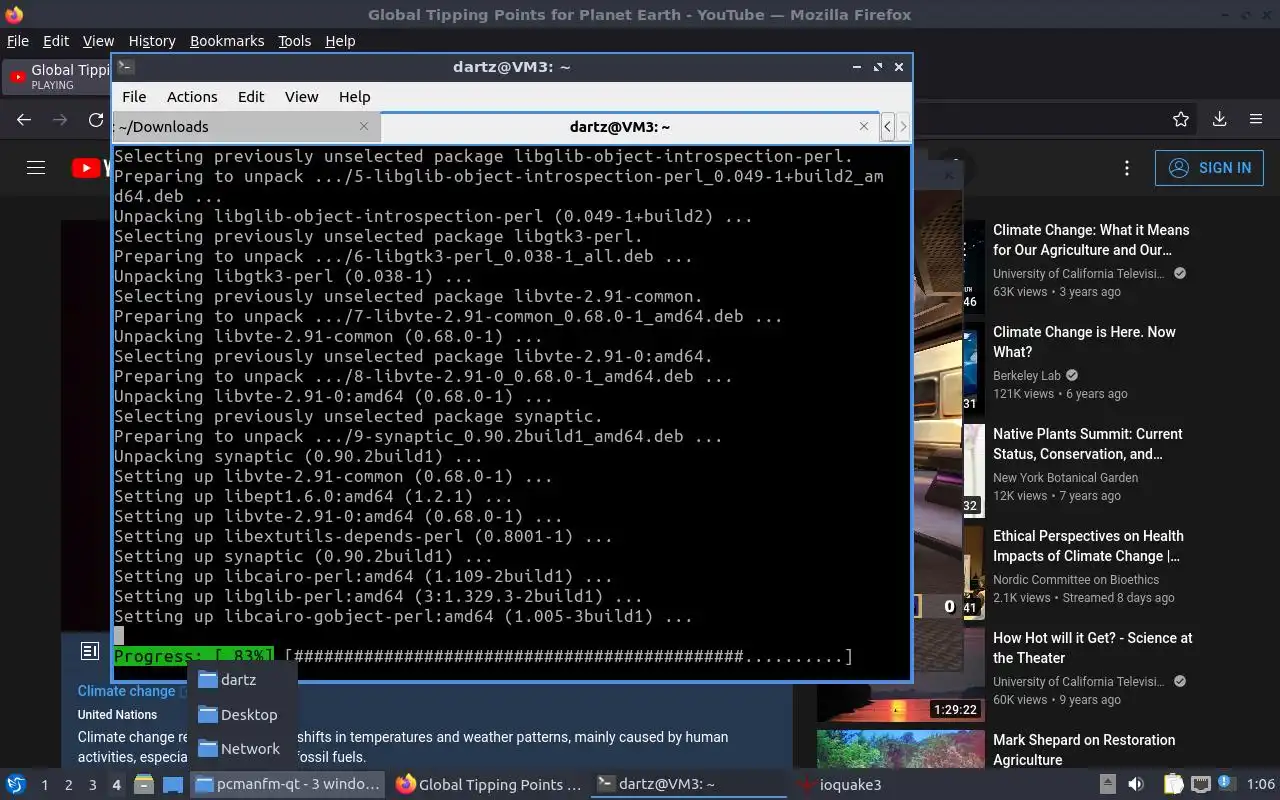
Task: Open Firefox Bookmarks menu
Action: 227,41
